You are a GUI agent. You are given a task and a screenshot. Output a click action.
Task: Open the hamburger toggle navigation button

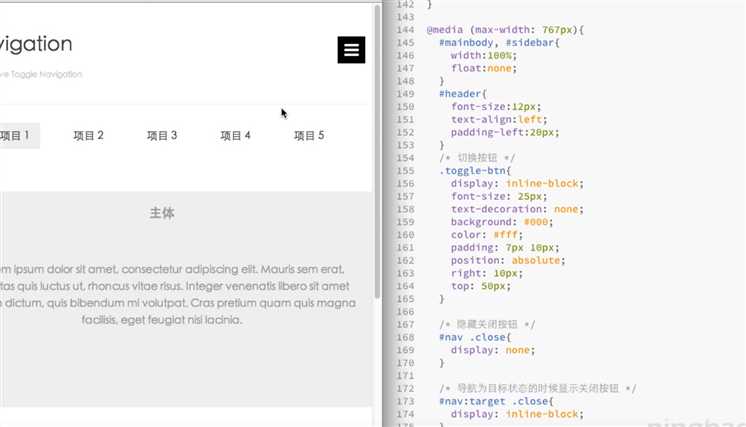point(351,50)
